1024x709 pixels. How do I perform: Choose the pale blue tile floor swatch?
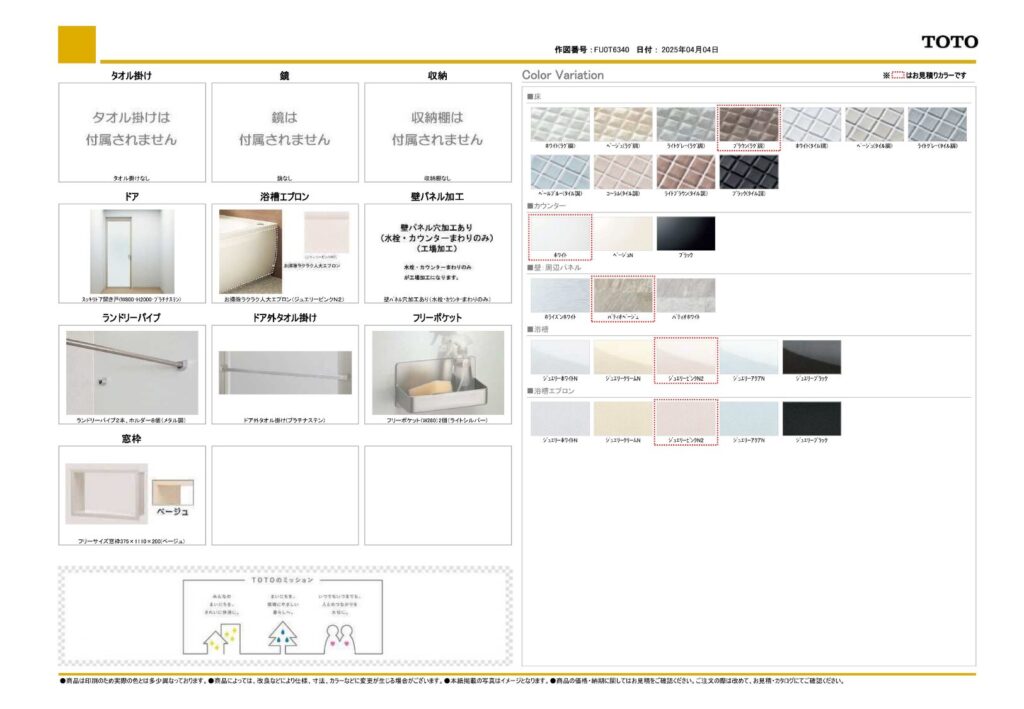pos(560,171)
